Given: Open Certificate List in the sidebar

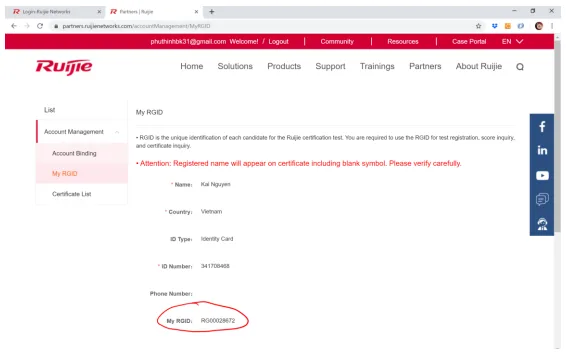Looking at the screenshot, I should (x=71, y=194).
